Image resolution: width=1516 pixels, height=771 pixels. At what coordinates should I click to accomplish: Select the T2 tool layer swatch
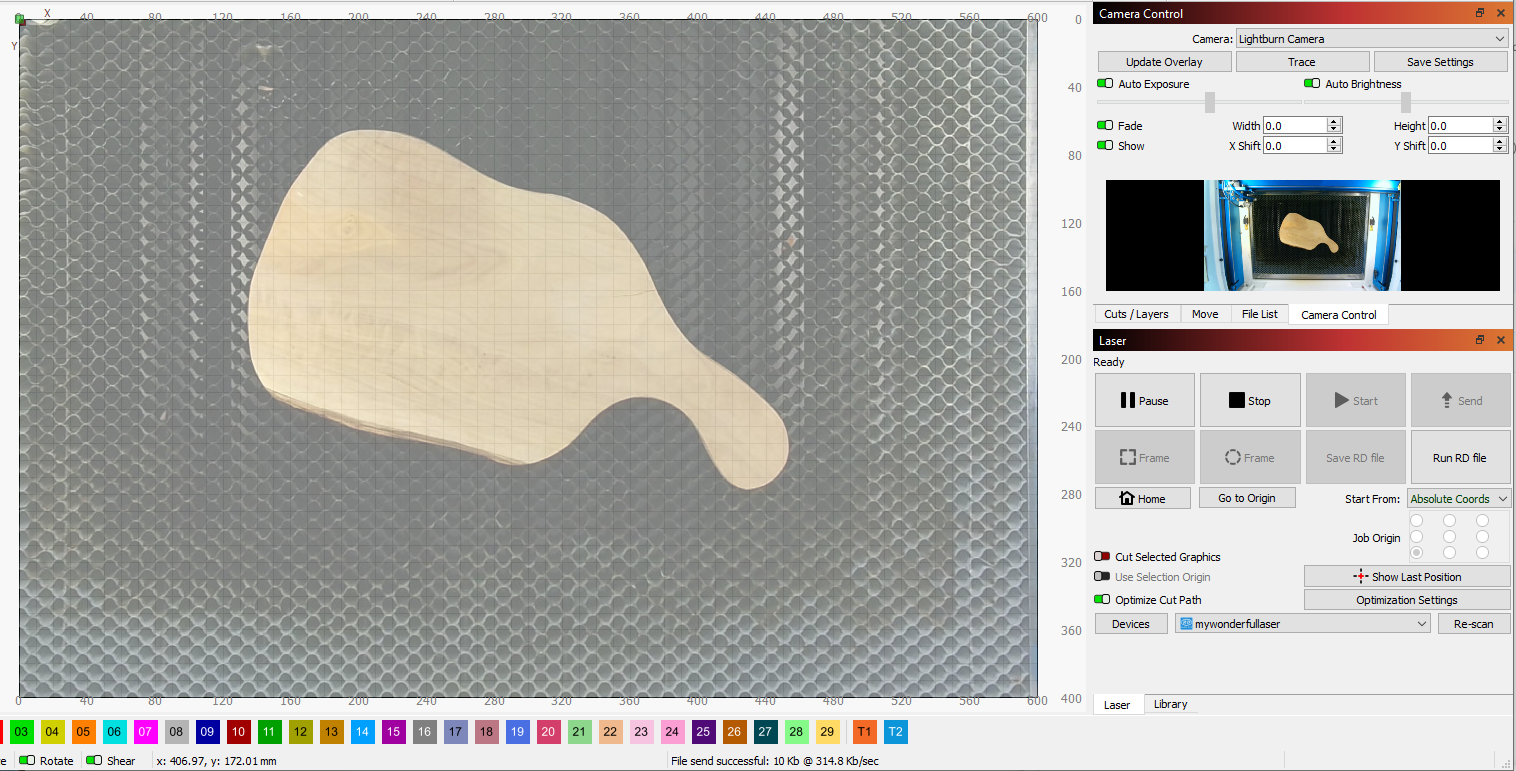tap(895, 732)
